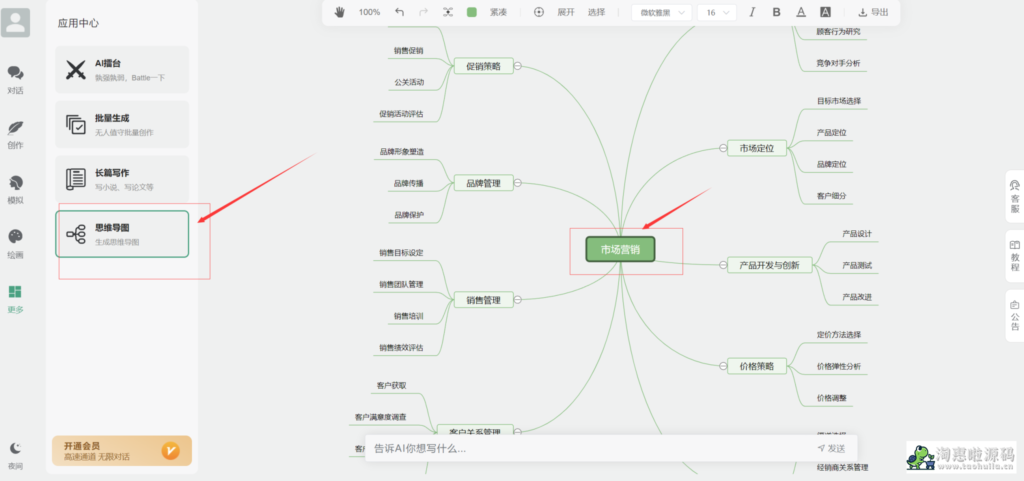The height and width of the screenshot is (481, 1024).
Task: Open the 批量生成 app card
Action: point(122,124)
